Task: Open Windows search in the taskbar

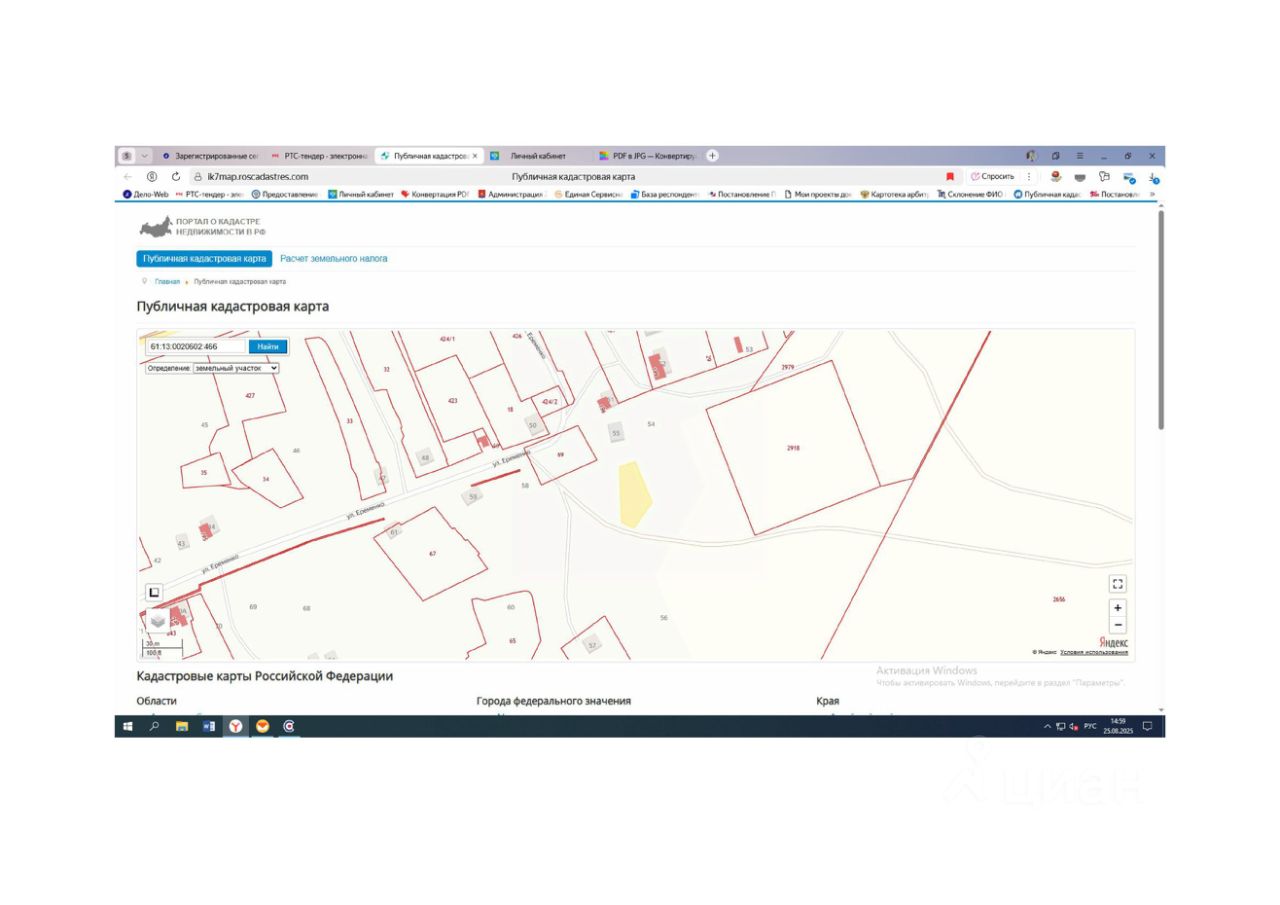Action: point(155,727)
